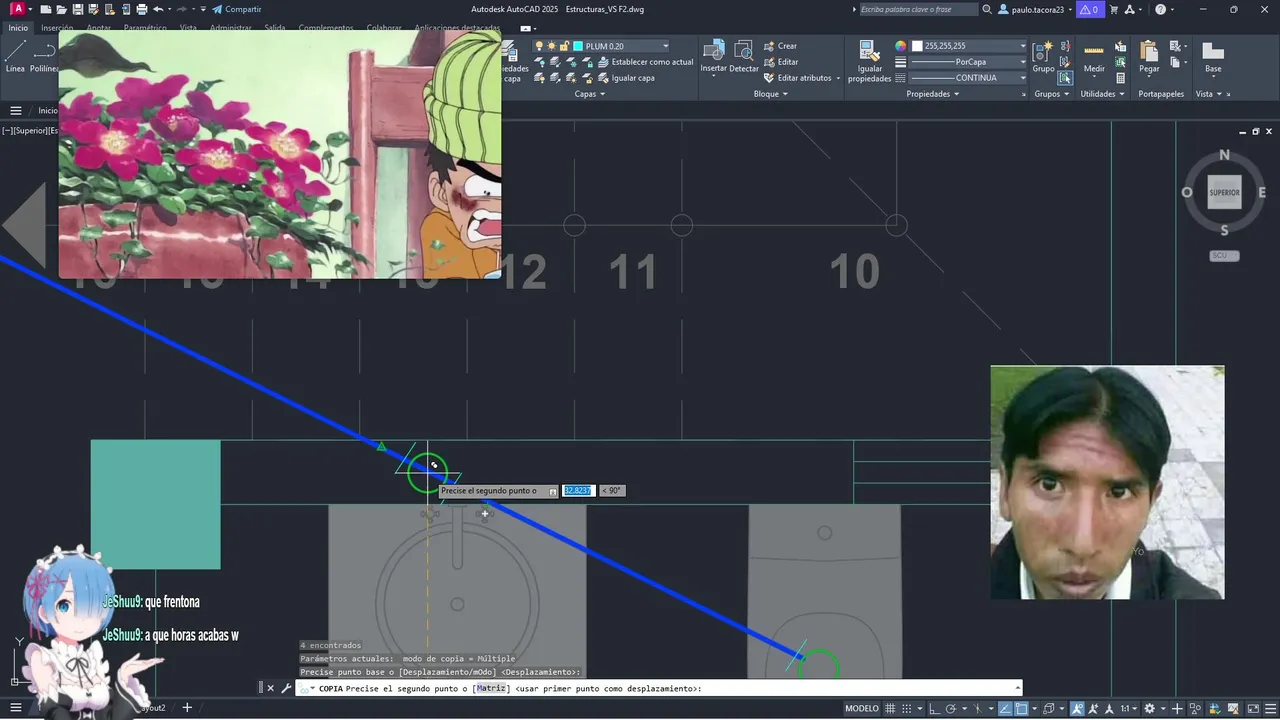
Task: Click Igualar propiedades tool
Action: (869, 62)
